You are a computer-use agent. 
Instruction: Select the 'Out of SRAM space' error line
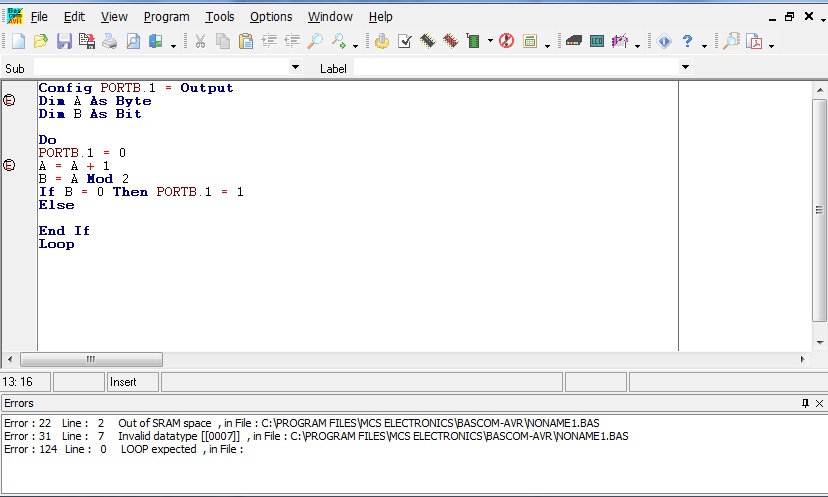tap(302, 423)
